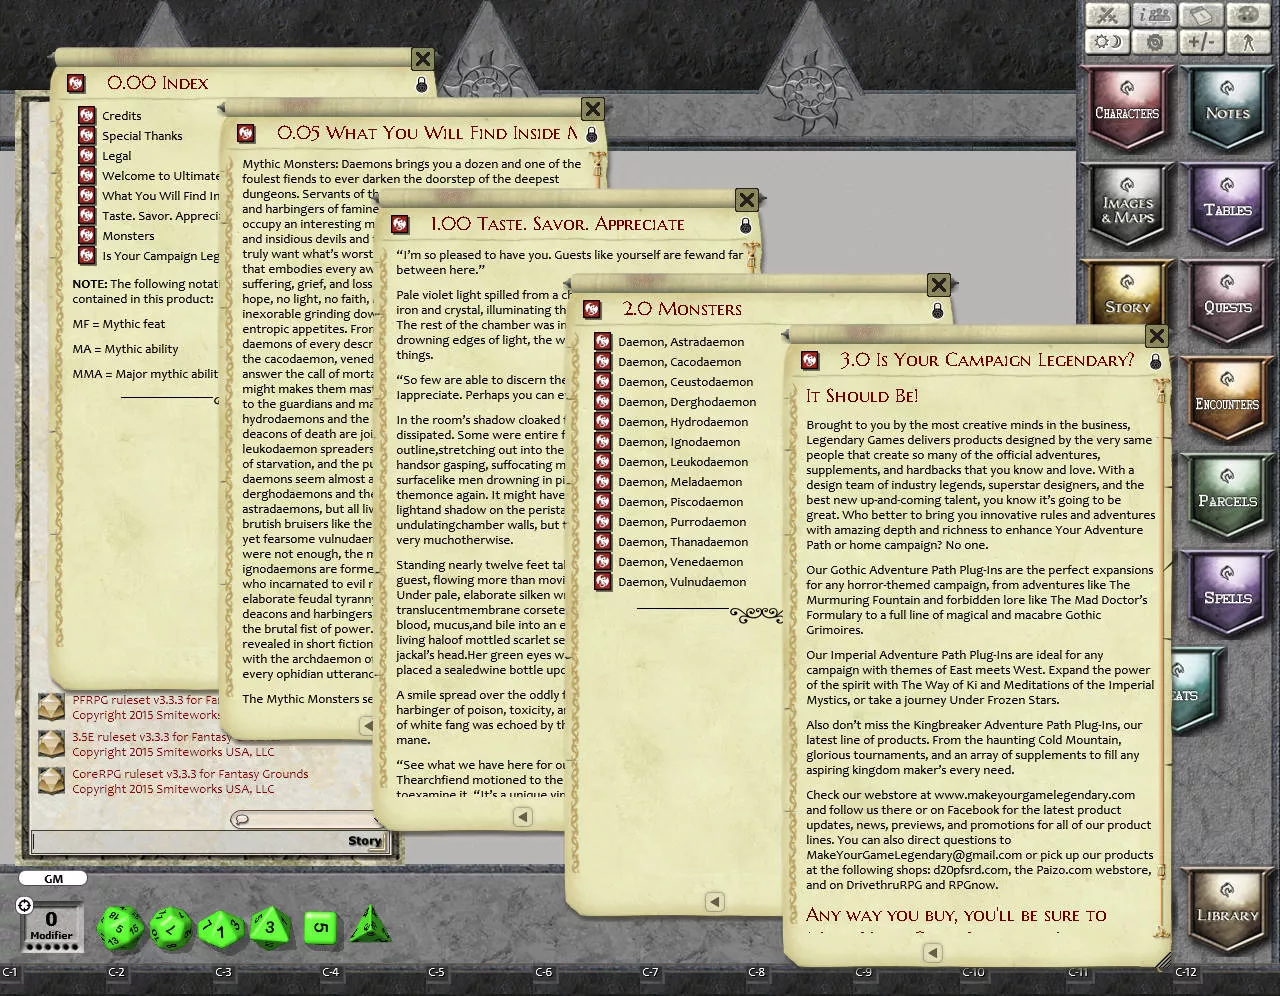Toggle the lock on 3.0 Is Your Campaign Legendary window

coord(1155,361)
